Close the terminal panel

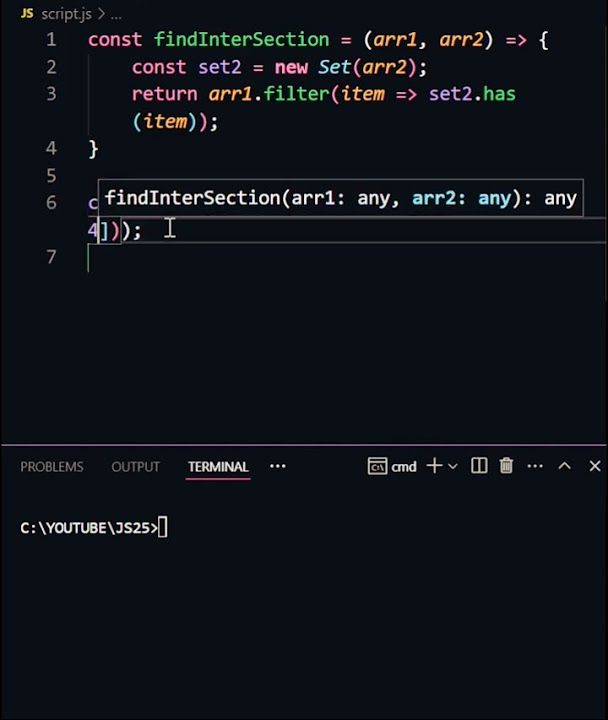click(595, 466)
